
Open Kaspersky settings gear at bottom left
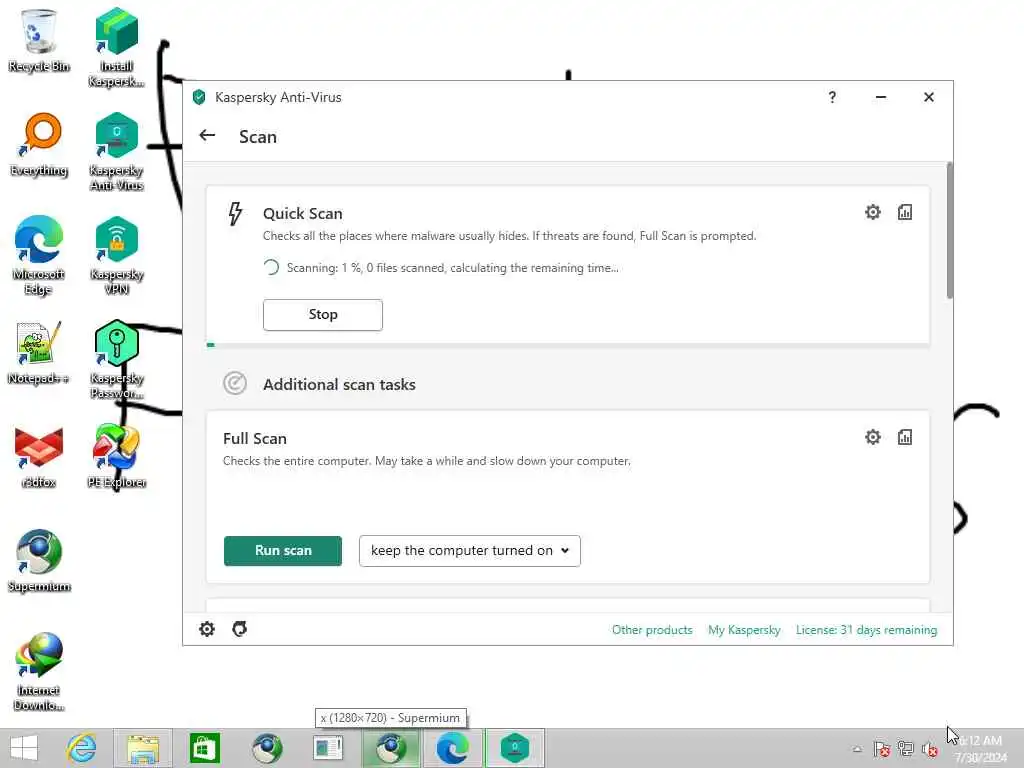pyautogui.click(x=207, y=629)
